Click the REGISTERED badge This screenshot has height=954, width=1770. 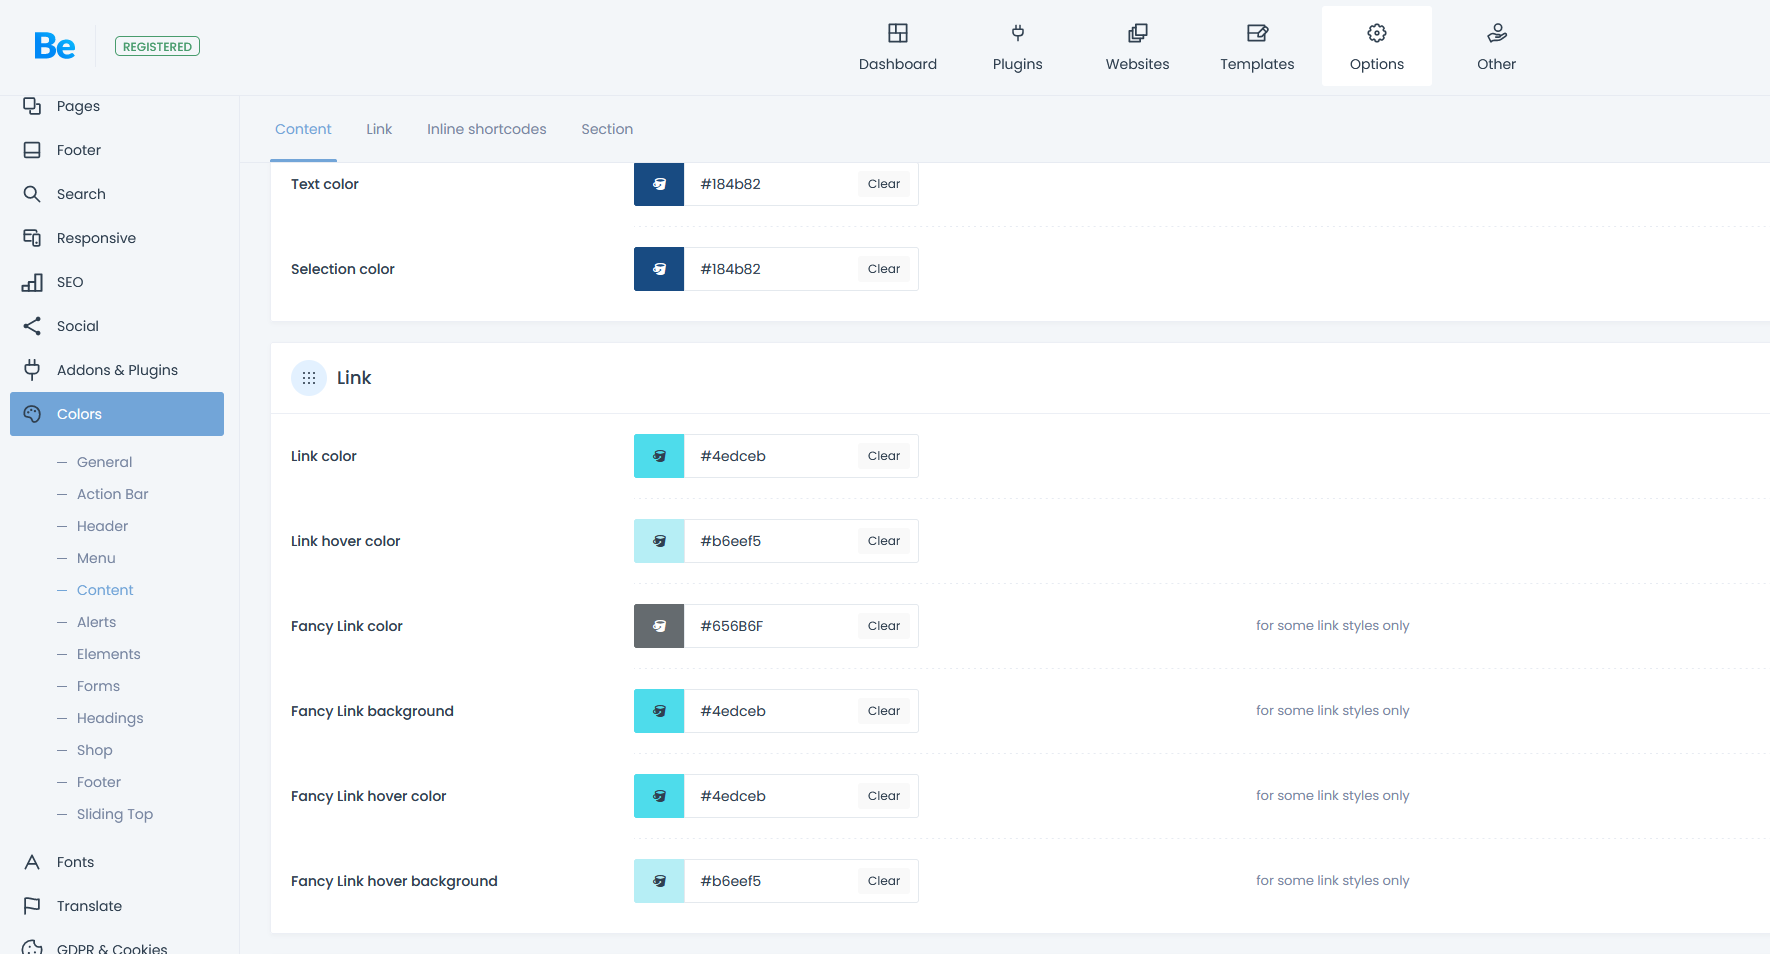pyautogui.click(x=157, y=46)
